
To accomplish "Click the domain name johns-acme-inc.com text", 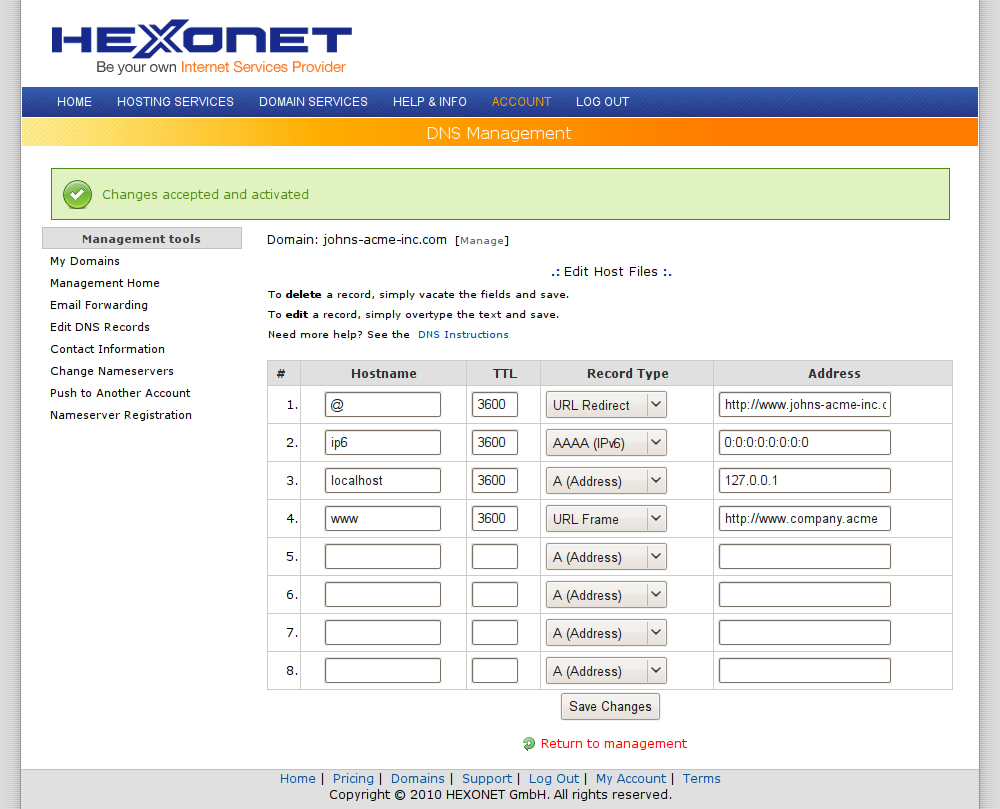I will pos(385,240).
